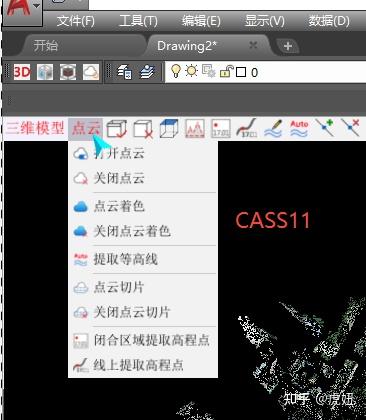The height and width of the screenshot is (420, 366).
Task: Click the red 3D toolbar icon
Action: coord(22,72)
